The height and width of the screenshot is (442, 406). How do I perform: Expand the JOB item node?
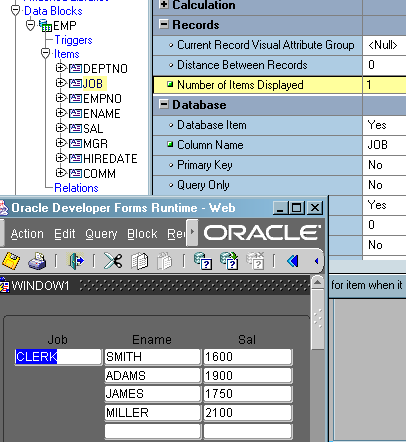pos(60,82)
